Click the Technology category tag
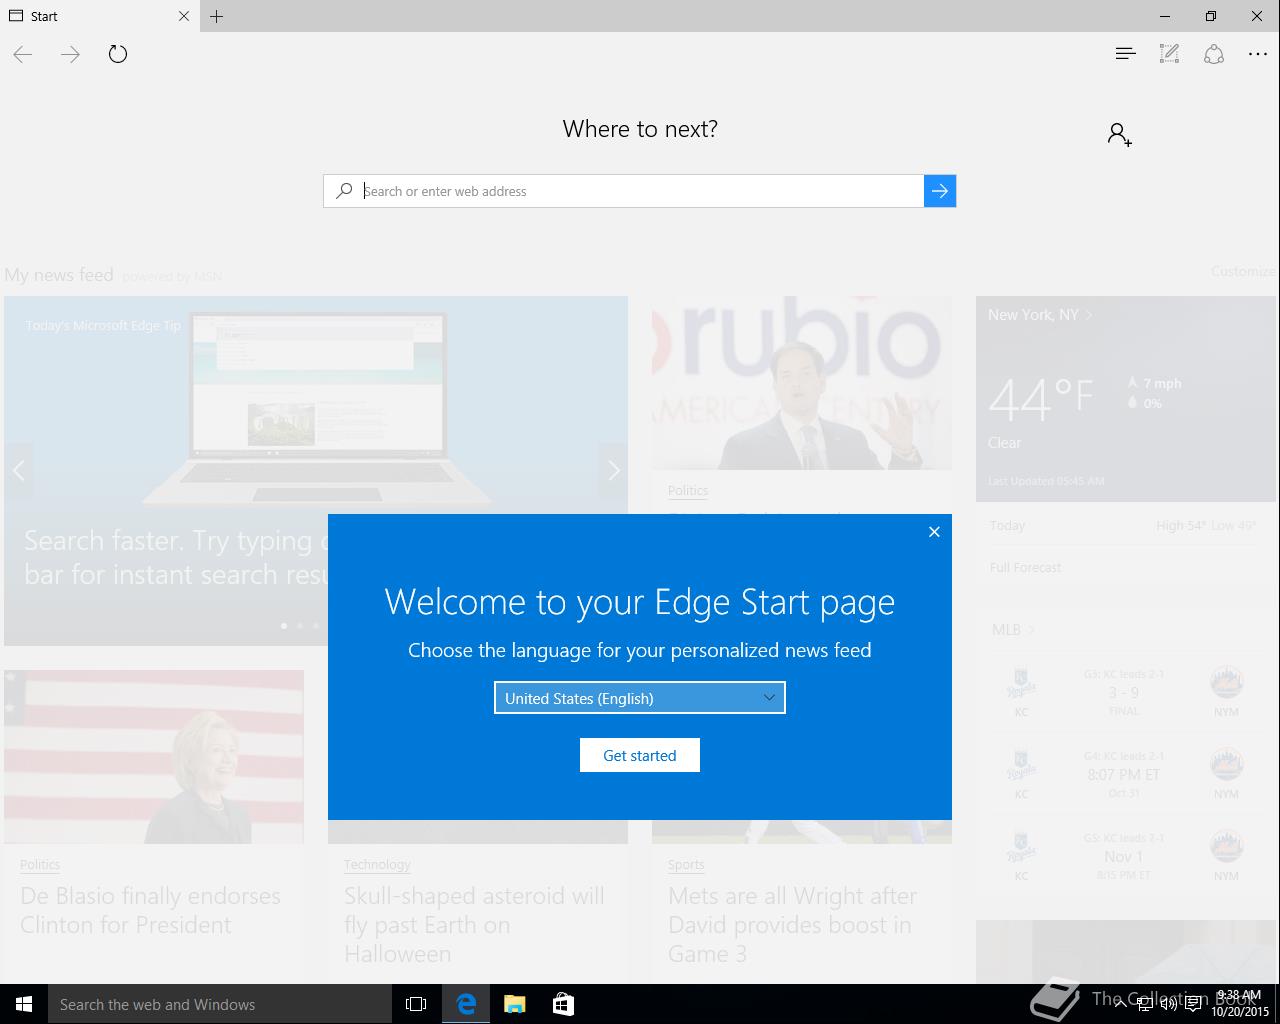The height and width of the screenshot is (1024, 1280). pyautogui.click(x=377, y=864)
